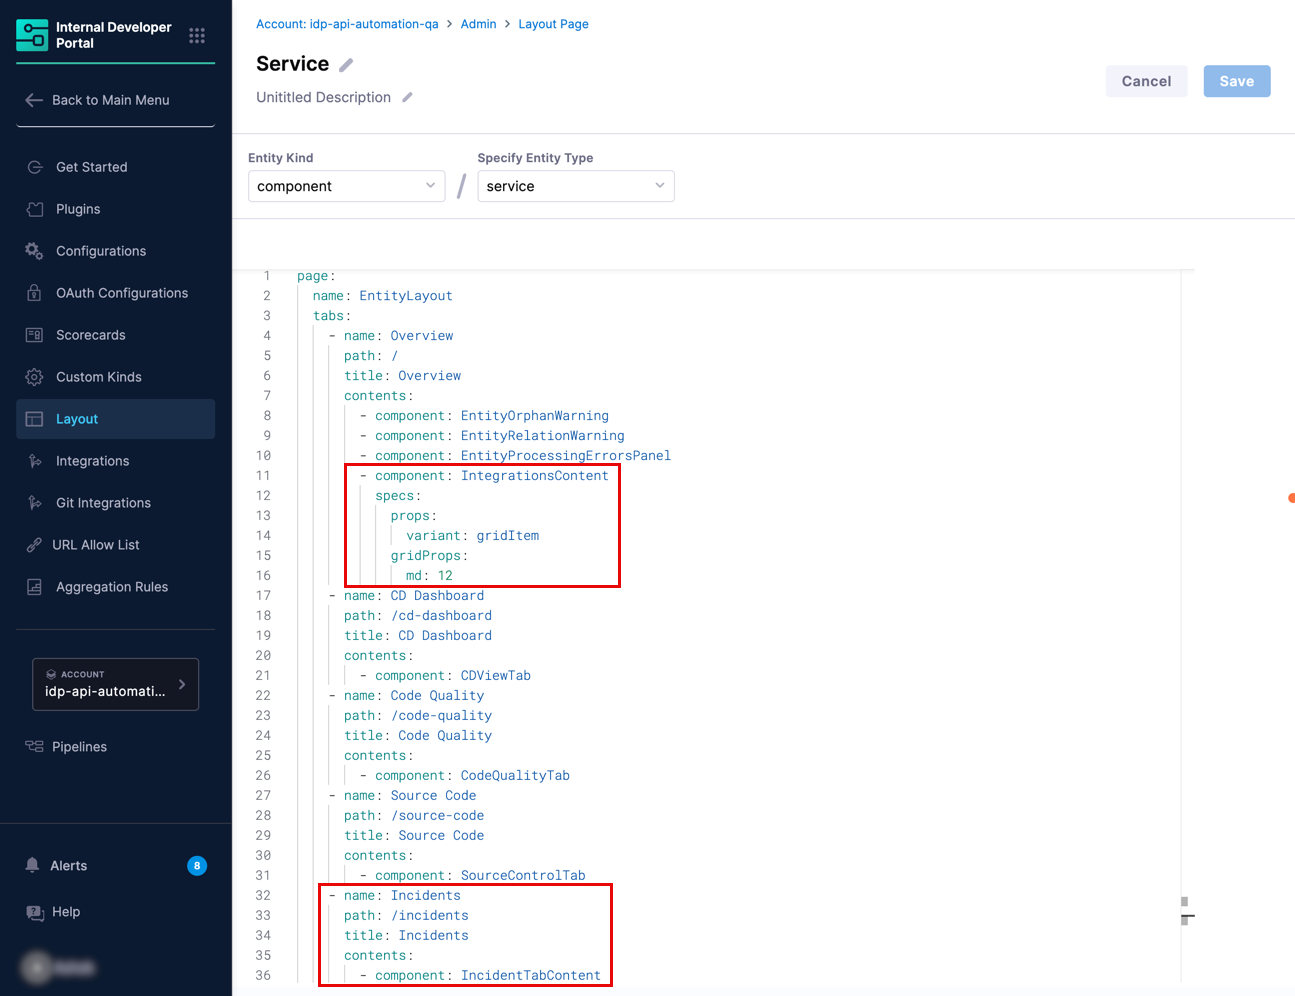Open the Admin breadcrumb link
Image resolution: width=1295 pixels, height=996 pixels.
pyautogui.click(x=478, y=24)
